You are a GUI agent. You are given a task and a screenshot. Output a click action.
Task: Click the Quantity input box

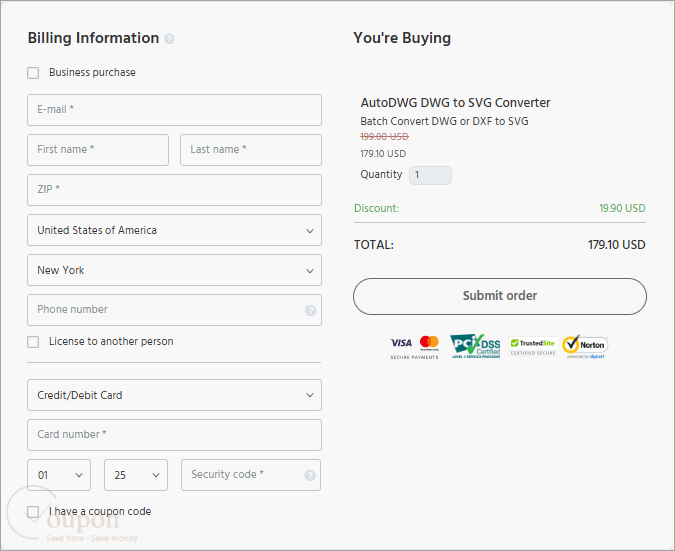tap(430, 175)
